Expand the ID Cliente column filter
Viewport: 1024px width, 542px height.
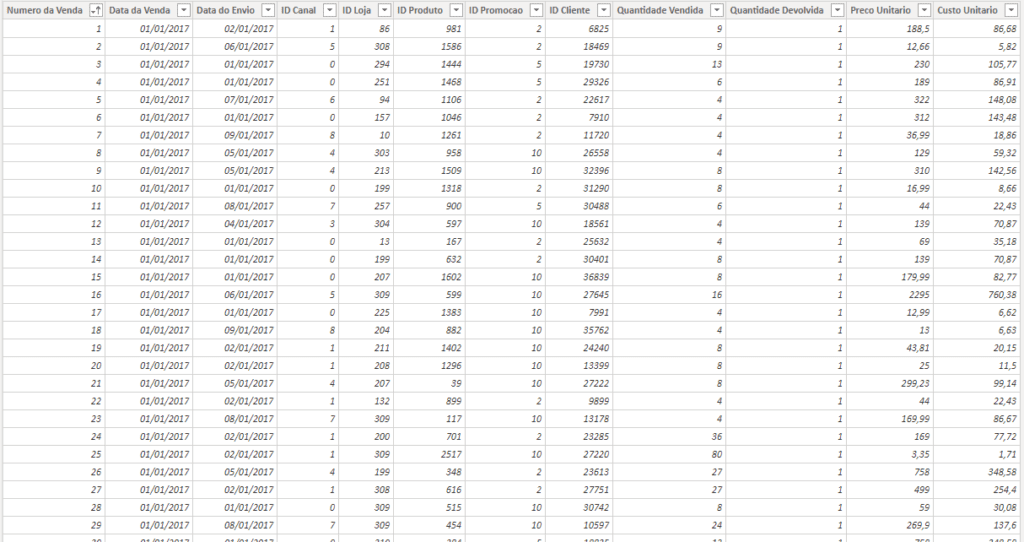(x=604, y=10)
